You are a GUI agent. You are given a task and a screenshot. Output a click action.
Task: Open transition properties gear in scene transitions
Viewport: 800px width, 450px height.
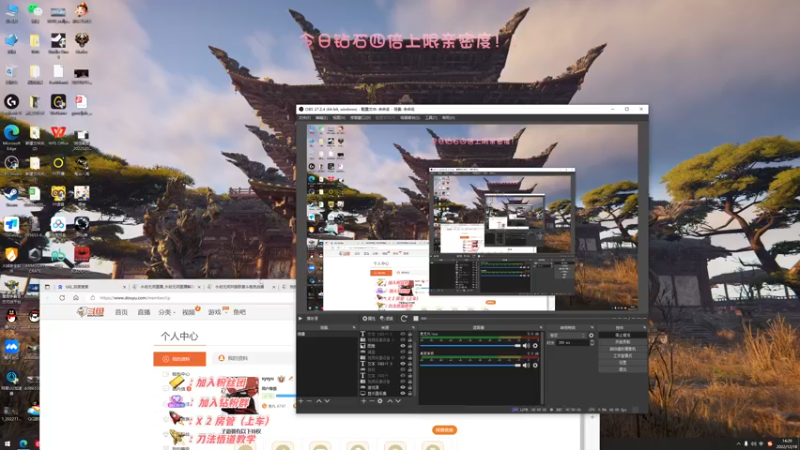[x=591, y=335]
